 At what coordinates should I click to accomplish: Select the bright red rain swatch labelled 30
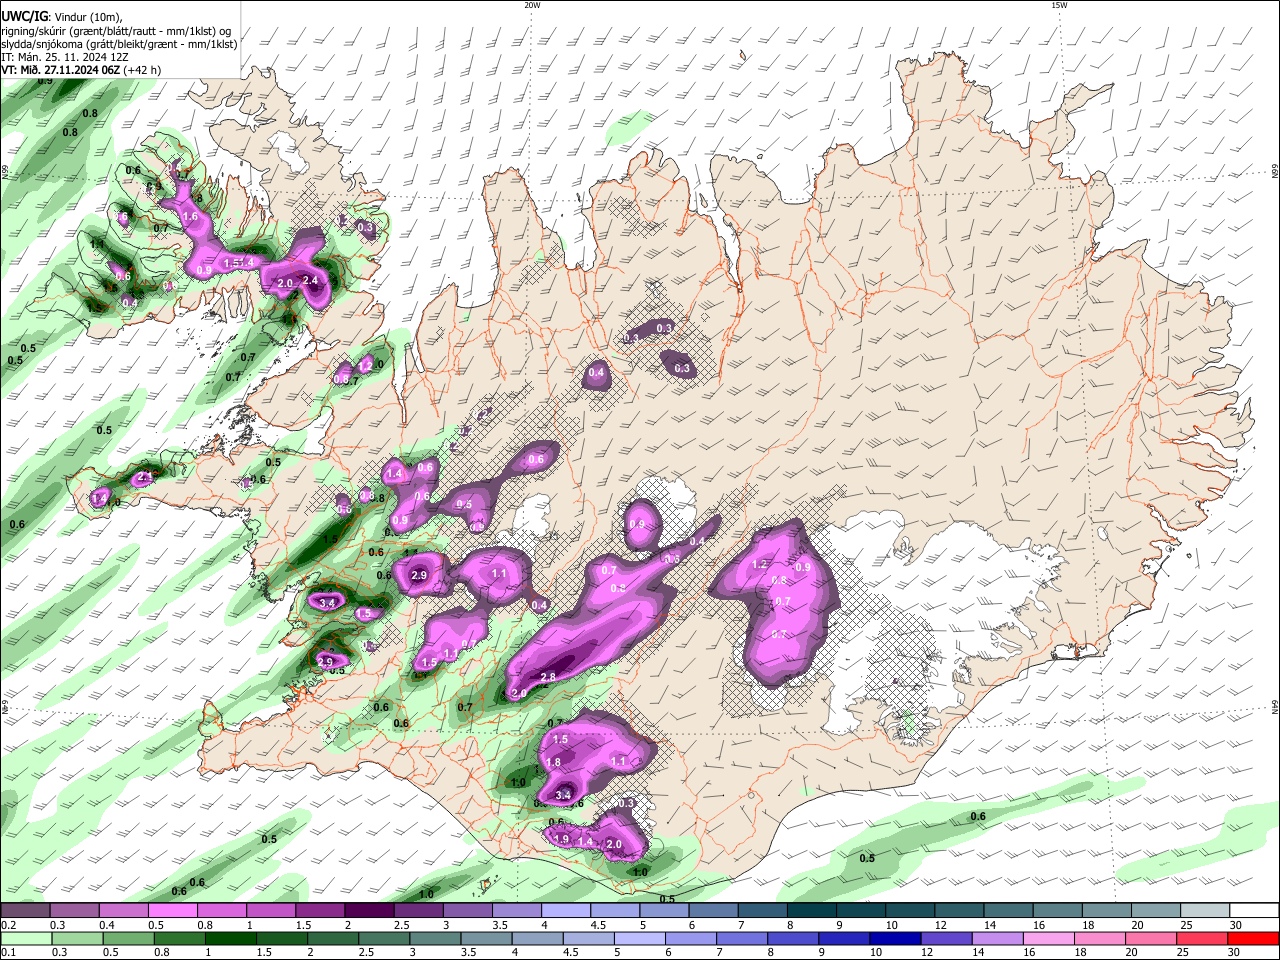click(x=1253, y=938)
